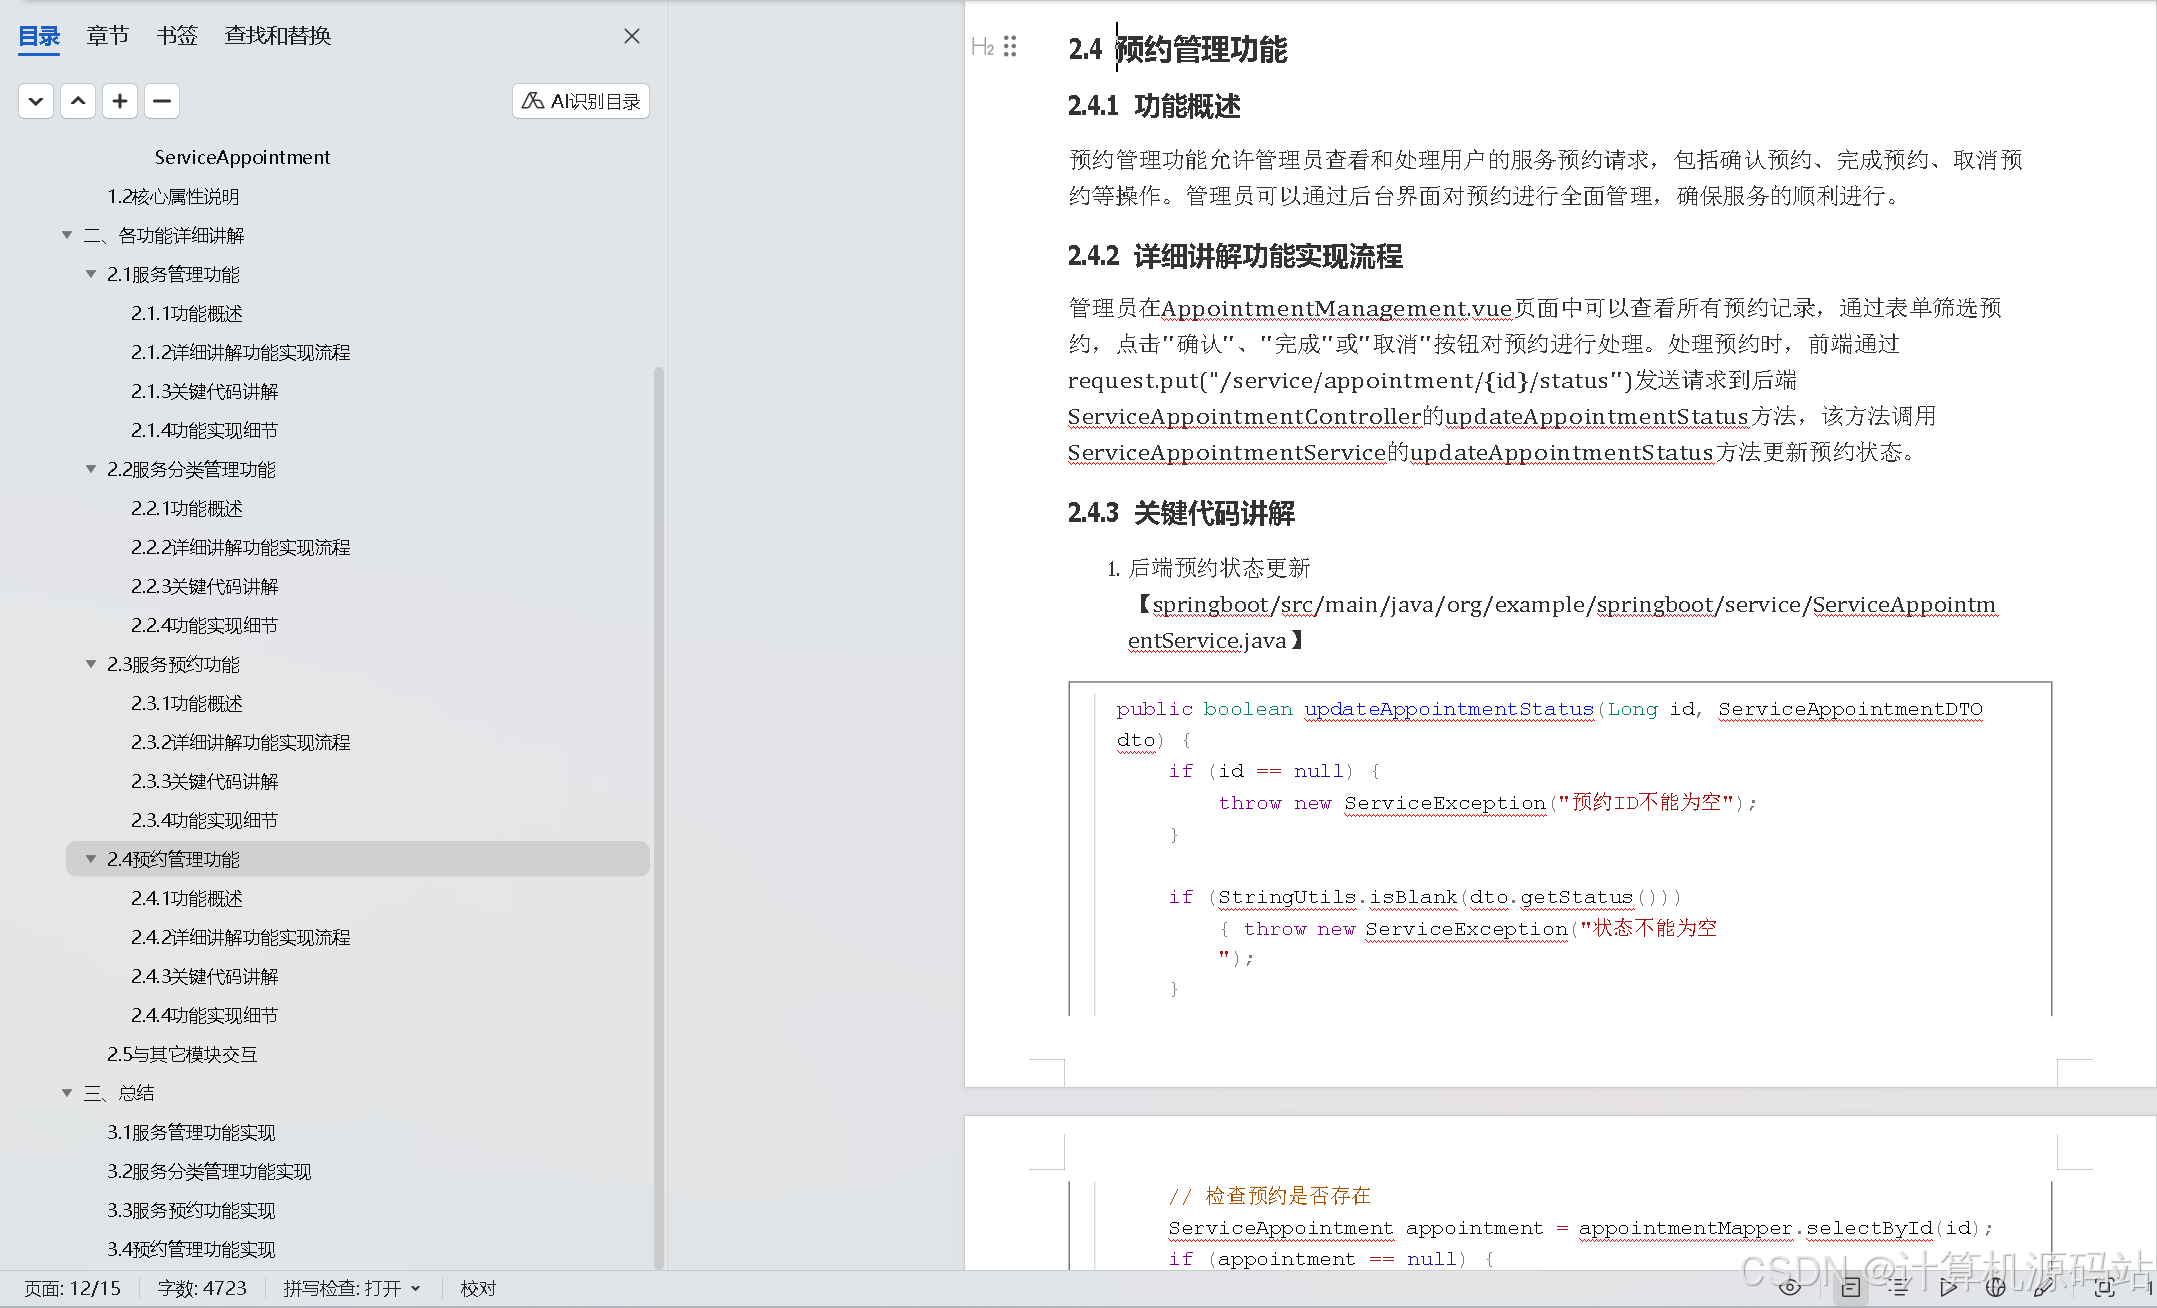The width and height of the screenshot is (2157, 1308).
Task: Go to 2.5与其它模块交互 entry
Action: (x=182, y=1054)
